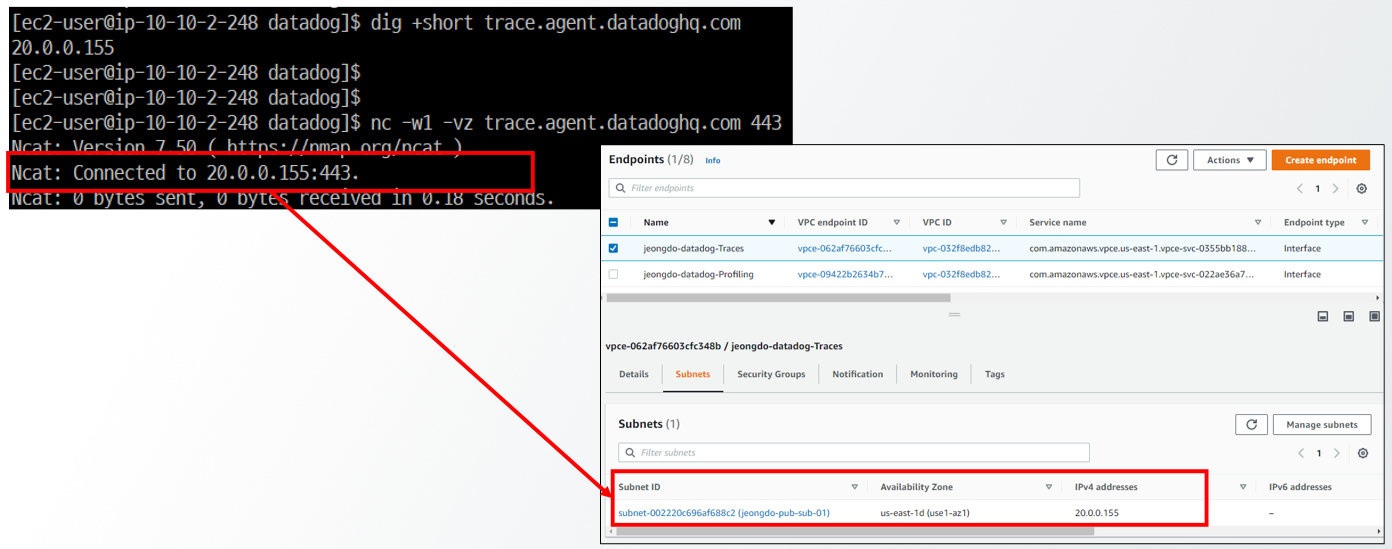Sort by Endpoint type column
The height and width of the screenshot is (549, 1392).
(1366, 222)
